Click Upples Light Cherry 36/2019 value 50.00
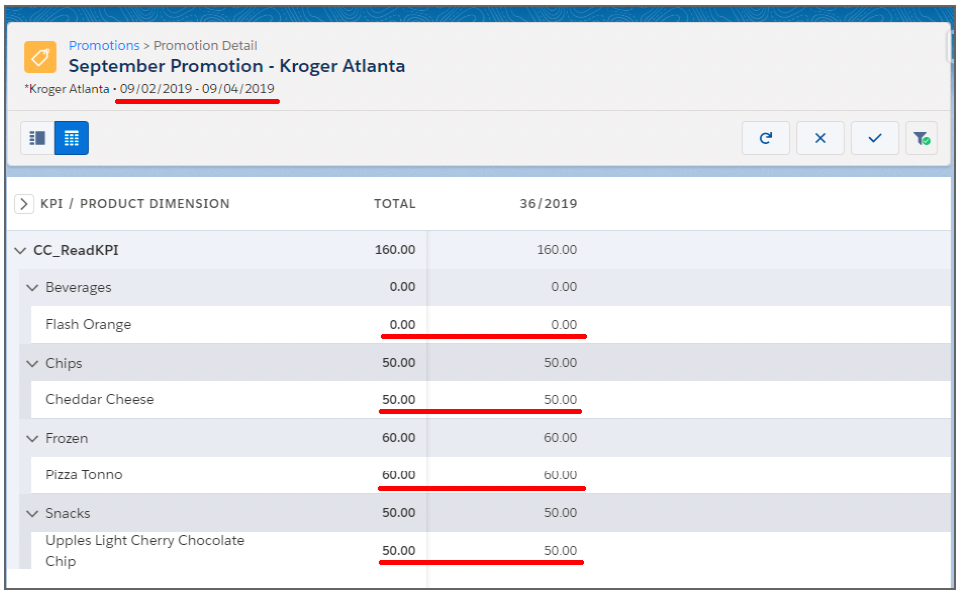Image resolution: width=959 pixels, height=595 pixels. tap(560, 551)
